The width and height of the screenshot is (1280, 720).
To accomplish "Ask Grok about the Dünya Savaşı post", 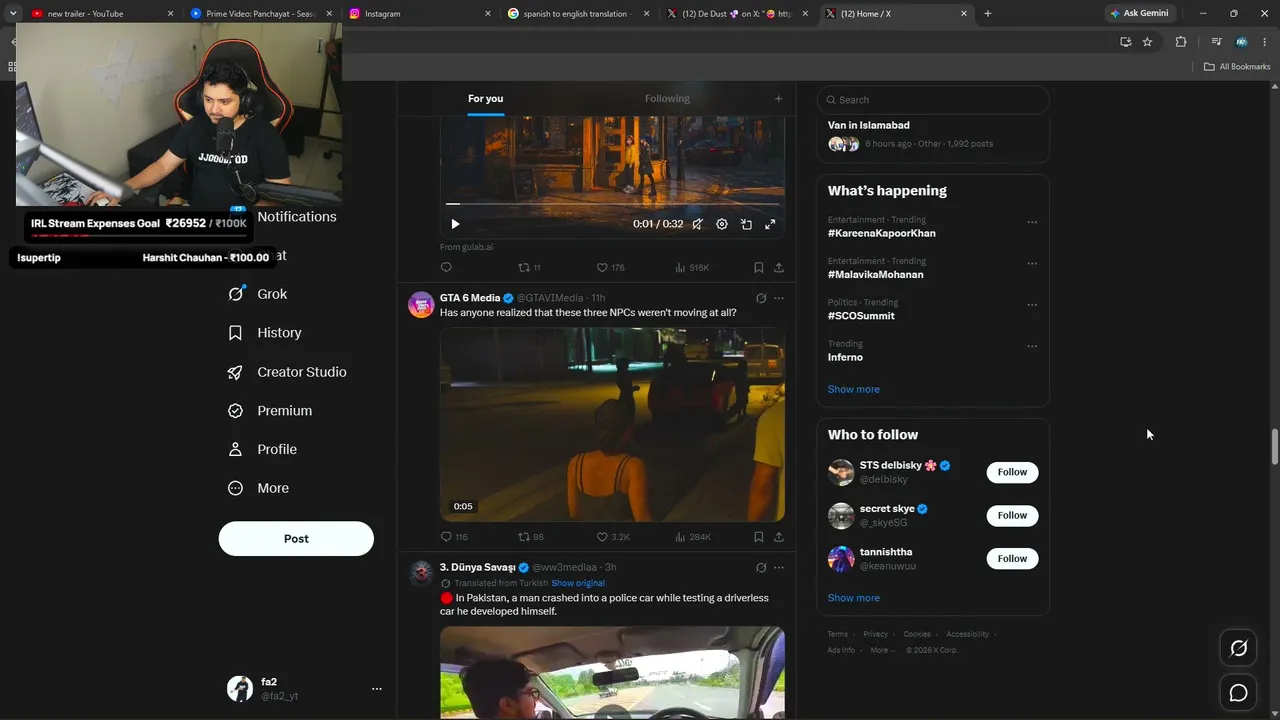I will [761, 567].
